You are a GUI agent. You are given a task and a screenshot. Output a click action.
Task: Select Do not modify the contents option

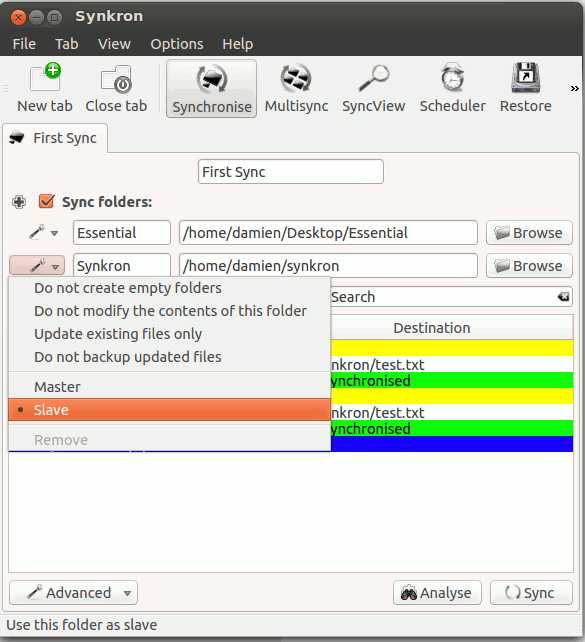pyautogui.click(x=169, y=311)
